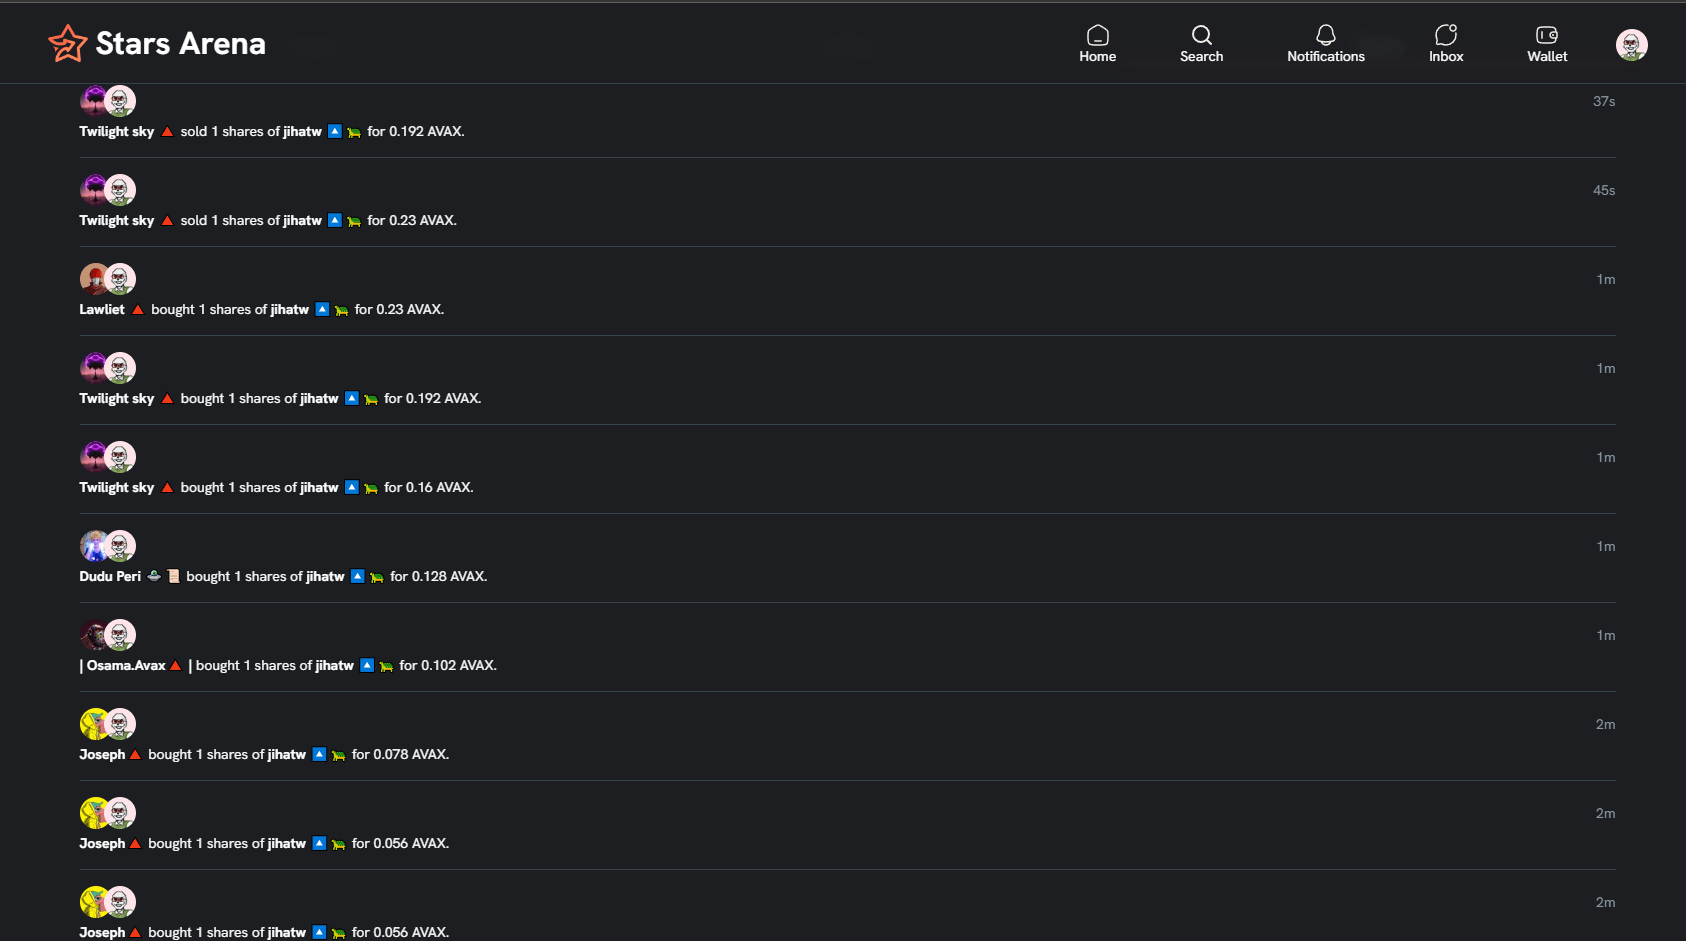This screenshot has width=1686, height=941.
Task: Click Lawliet's avatar in the trade feed
Action: pyautogui.click(x=93, y=279)
